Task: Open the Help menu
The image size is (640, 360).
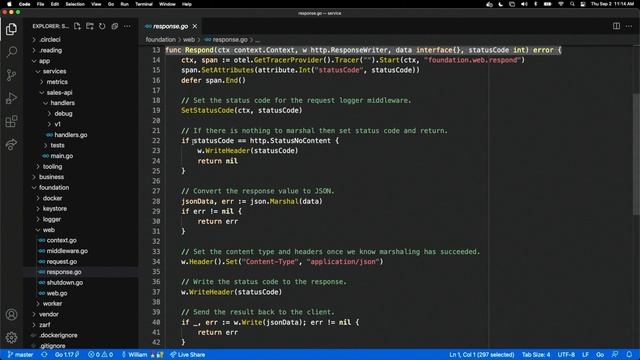Action: 187,4
